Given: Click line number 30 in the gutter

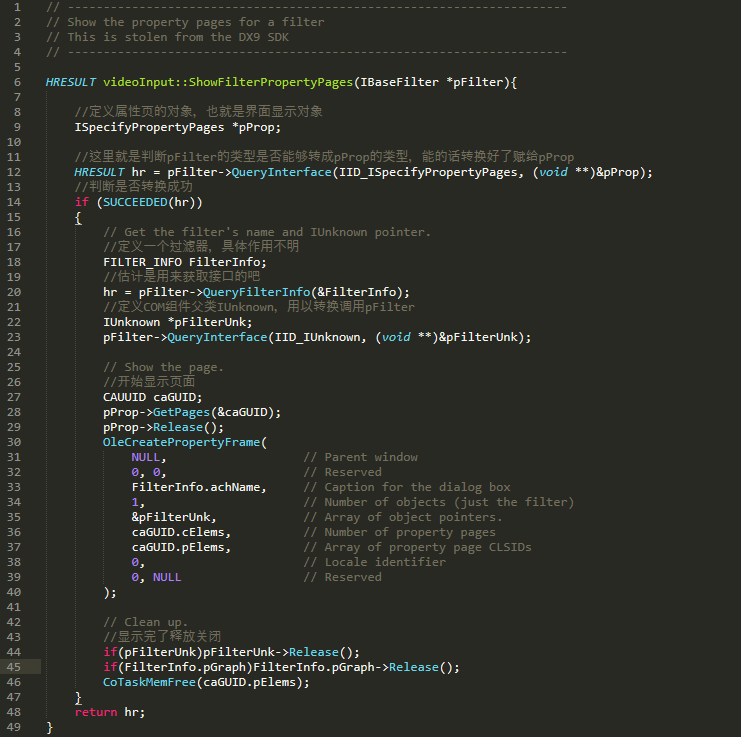Looking at the screenshot, I should 14,442.
